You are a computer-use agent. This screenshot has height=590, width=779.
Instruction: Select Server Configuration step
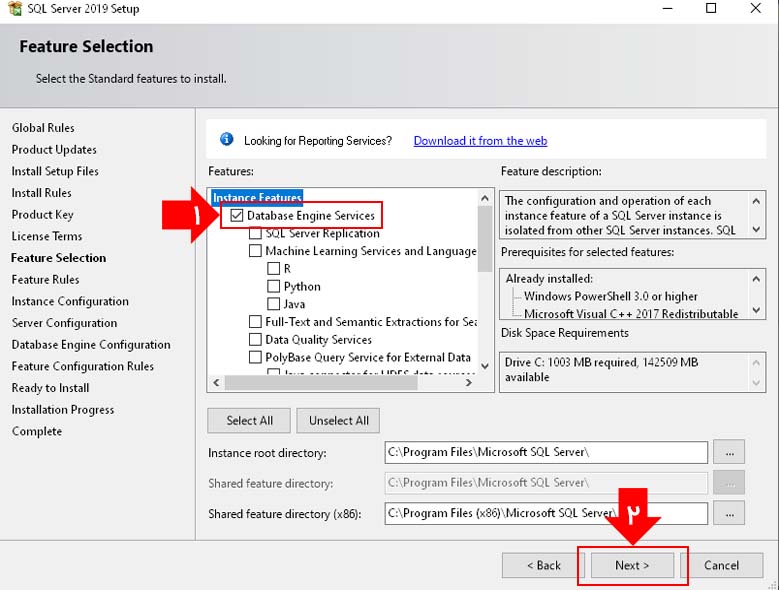(x=65, y=323)
